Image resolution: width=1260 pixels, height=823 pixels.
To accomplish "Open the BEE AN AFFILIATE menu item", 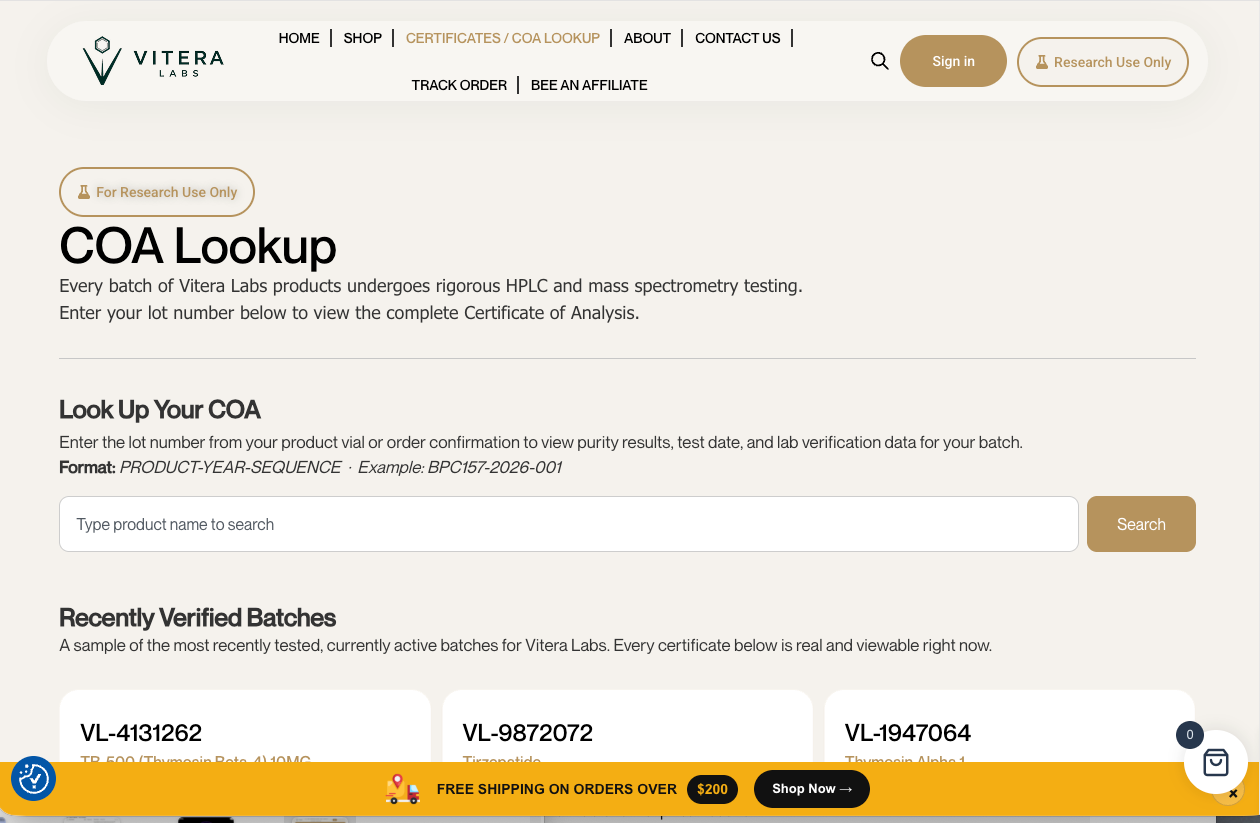I will [589, 85].
